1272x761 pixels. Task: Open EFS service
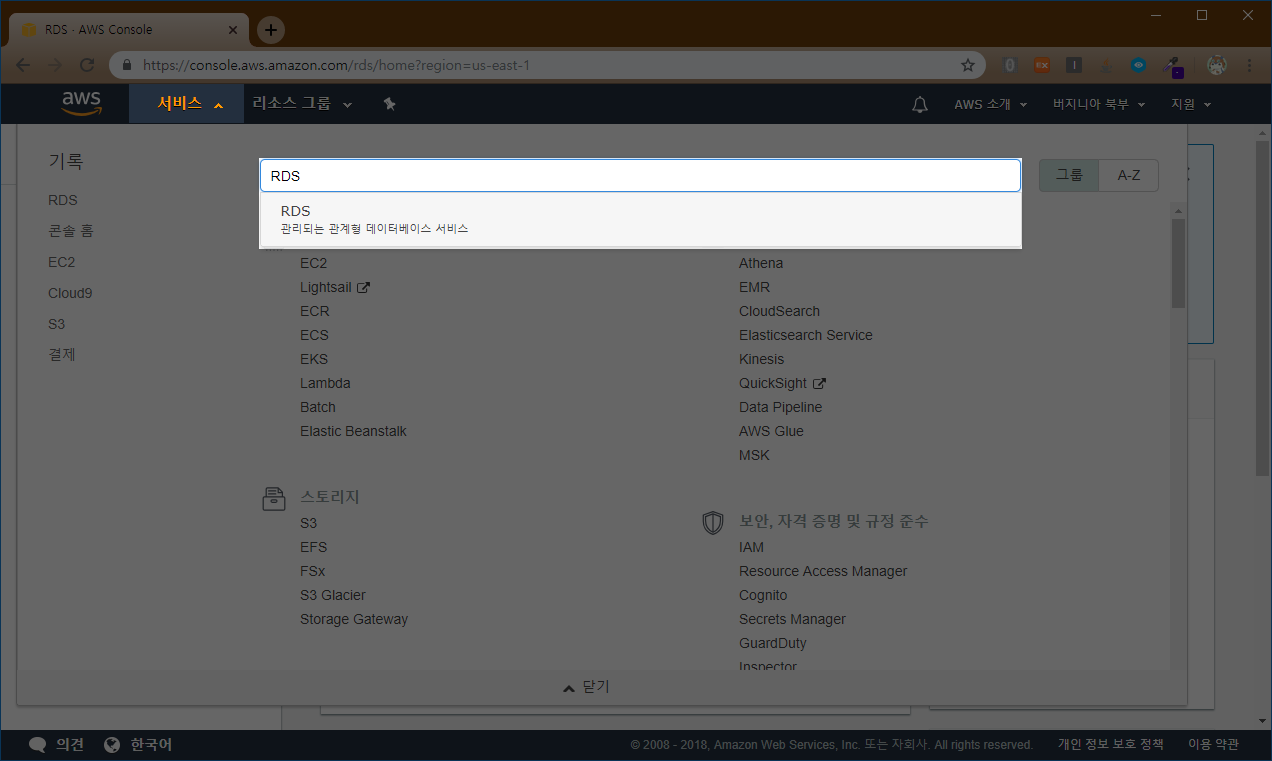coord(314,547)
